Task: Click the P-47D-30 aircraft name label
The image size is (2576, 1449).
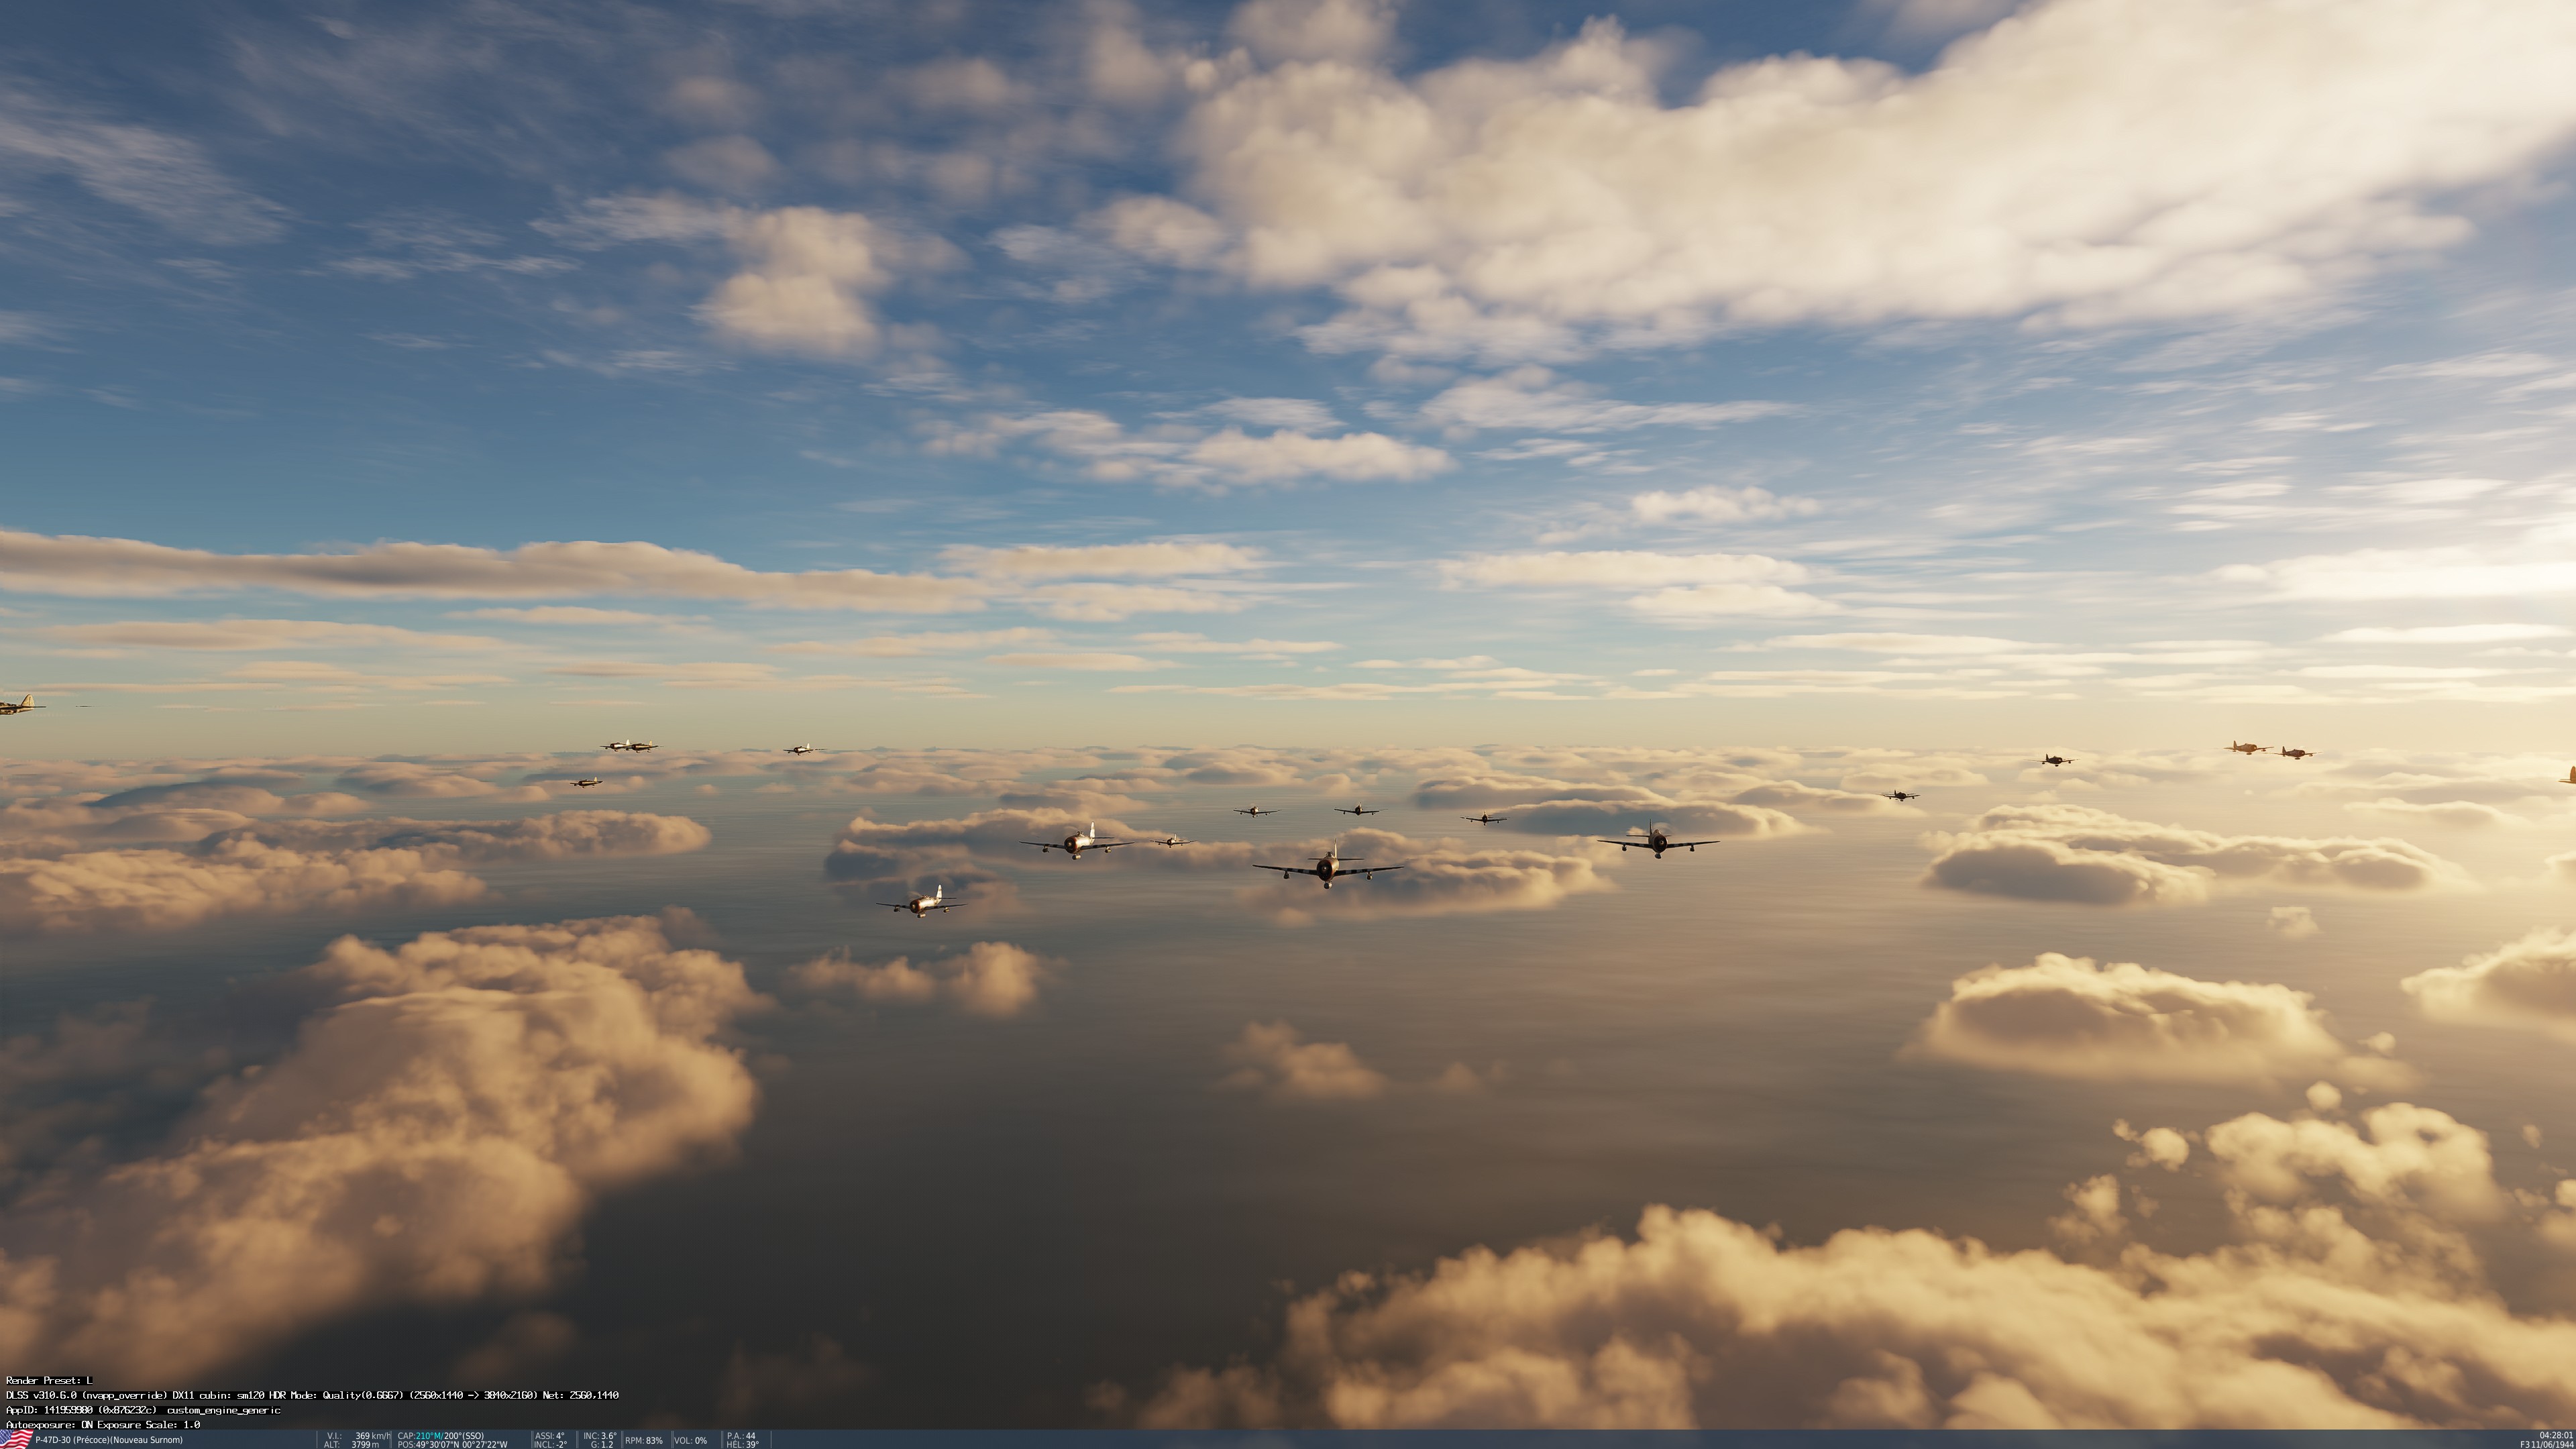Action: pyautogui.click(x=108, y=1440)
